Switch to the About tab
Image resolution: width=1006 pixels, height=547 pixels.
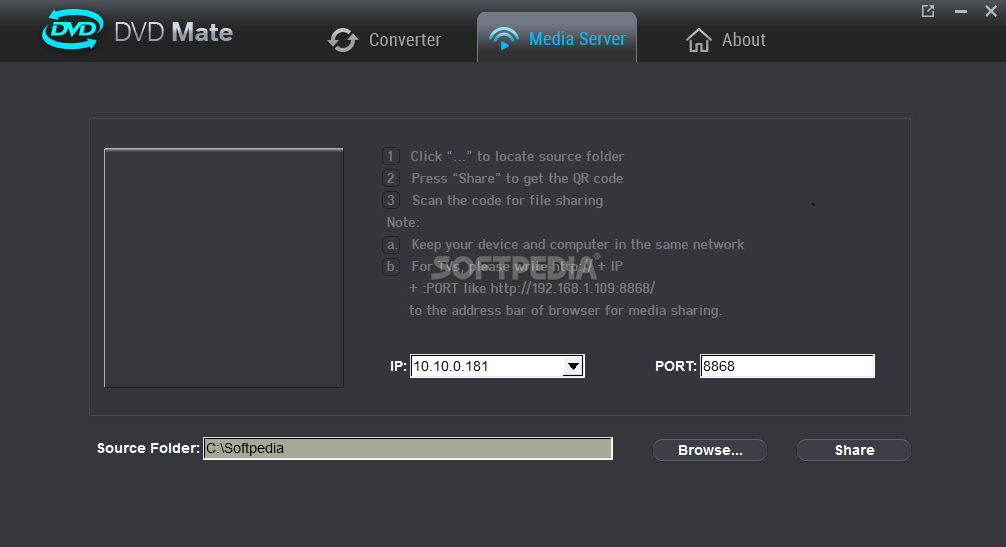[726, 40]
